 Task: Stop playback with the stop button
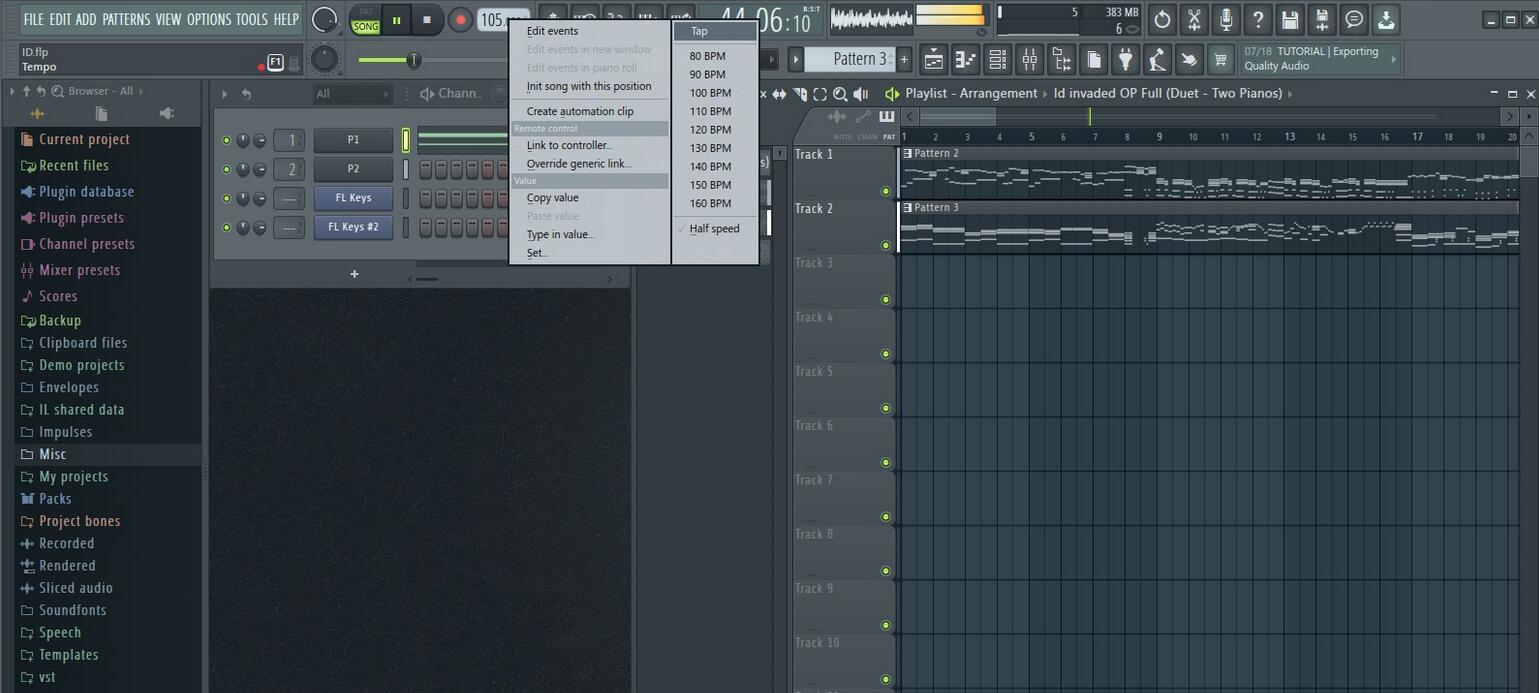click(427, 19)
